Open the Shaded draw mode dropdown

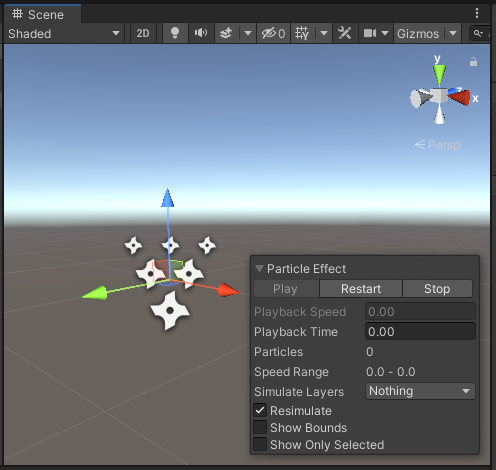[x=64, y=33]
